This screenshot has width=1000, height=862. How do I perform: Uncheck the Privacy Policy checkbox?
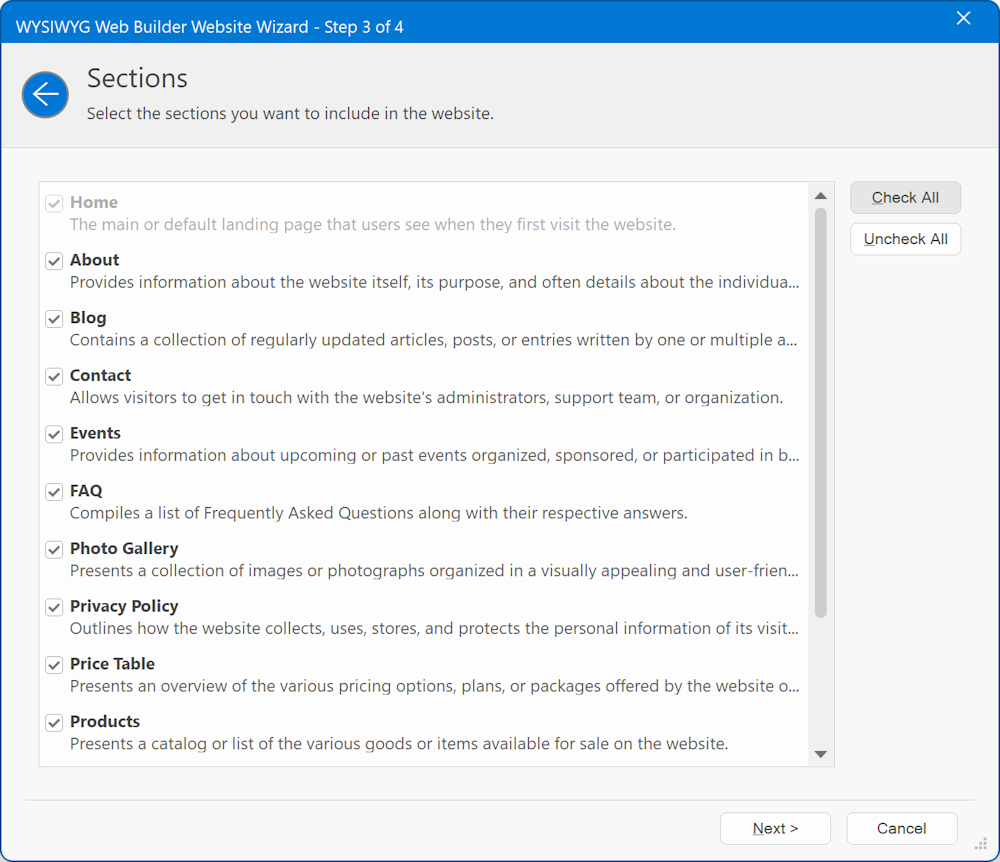(x=54, y=607)
